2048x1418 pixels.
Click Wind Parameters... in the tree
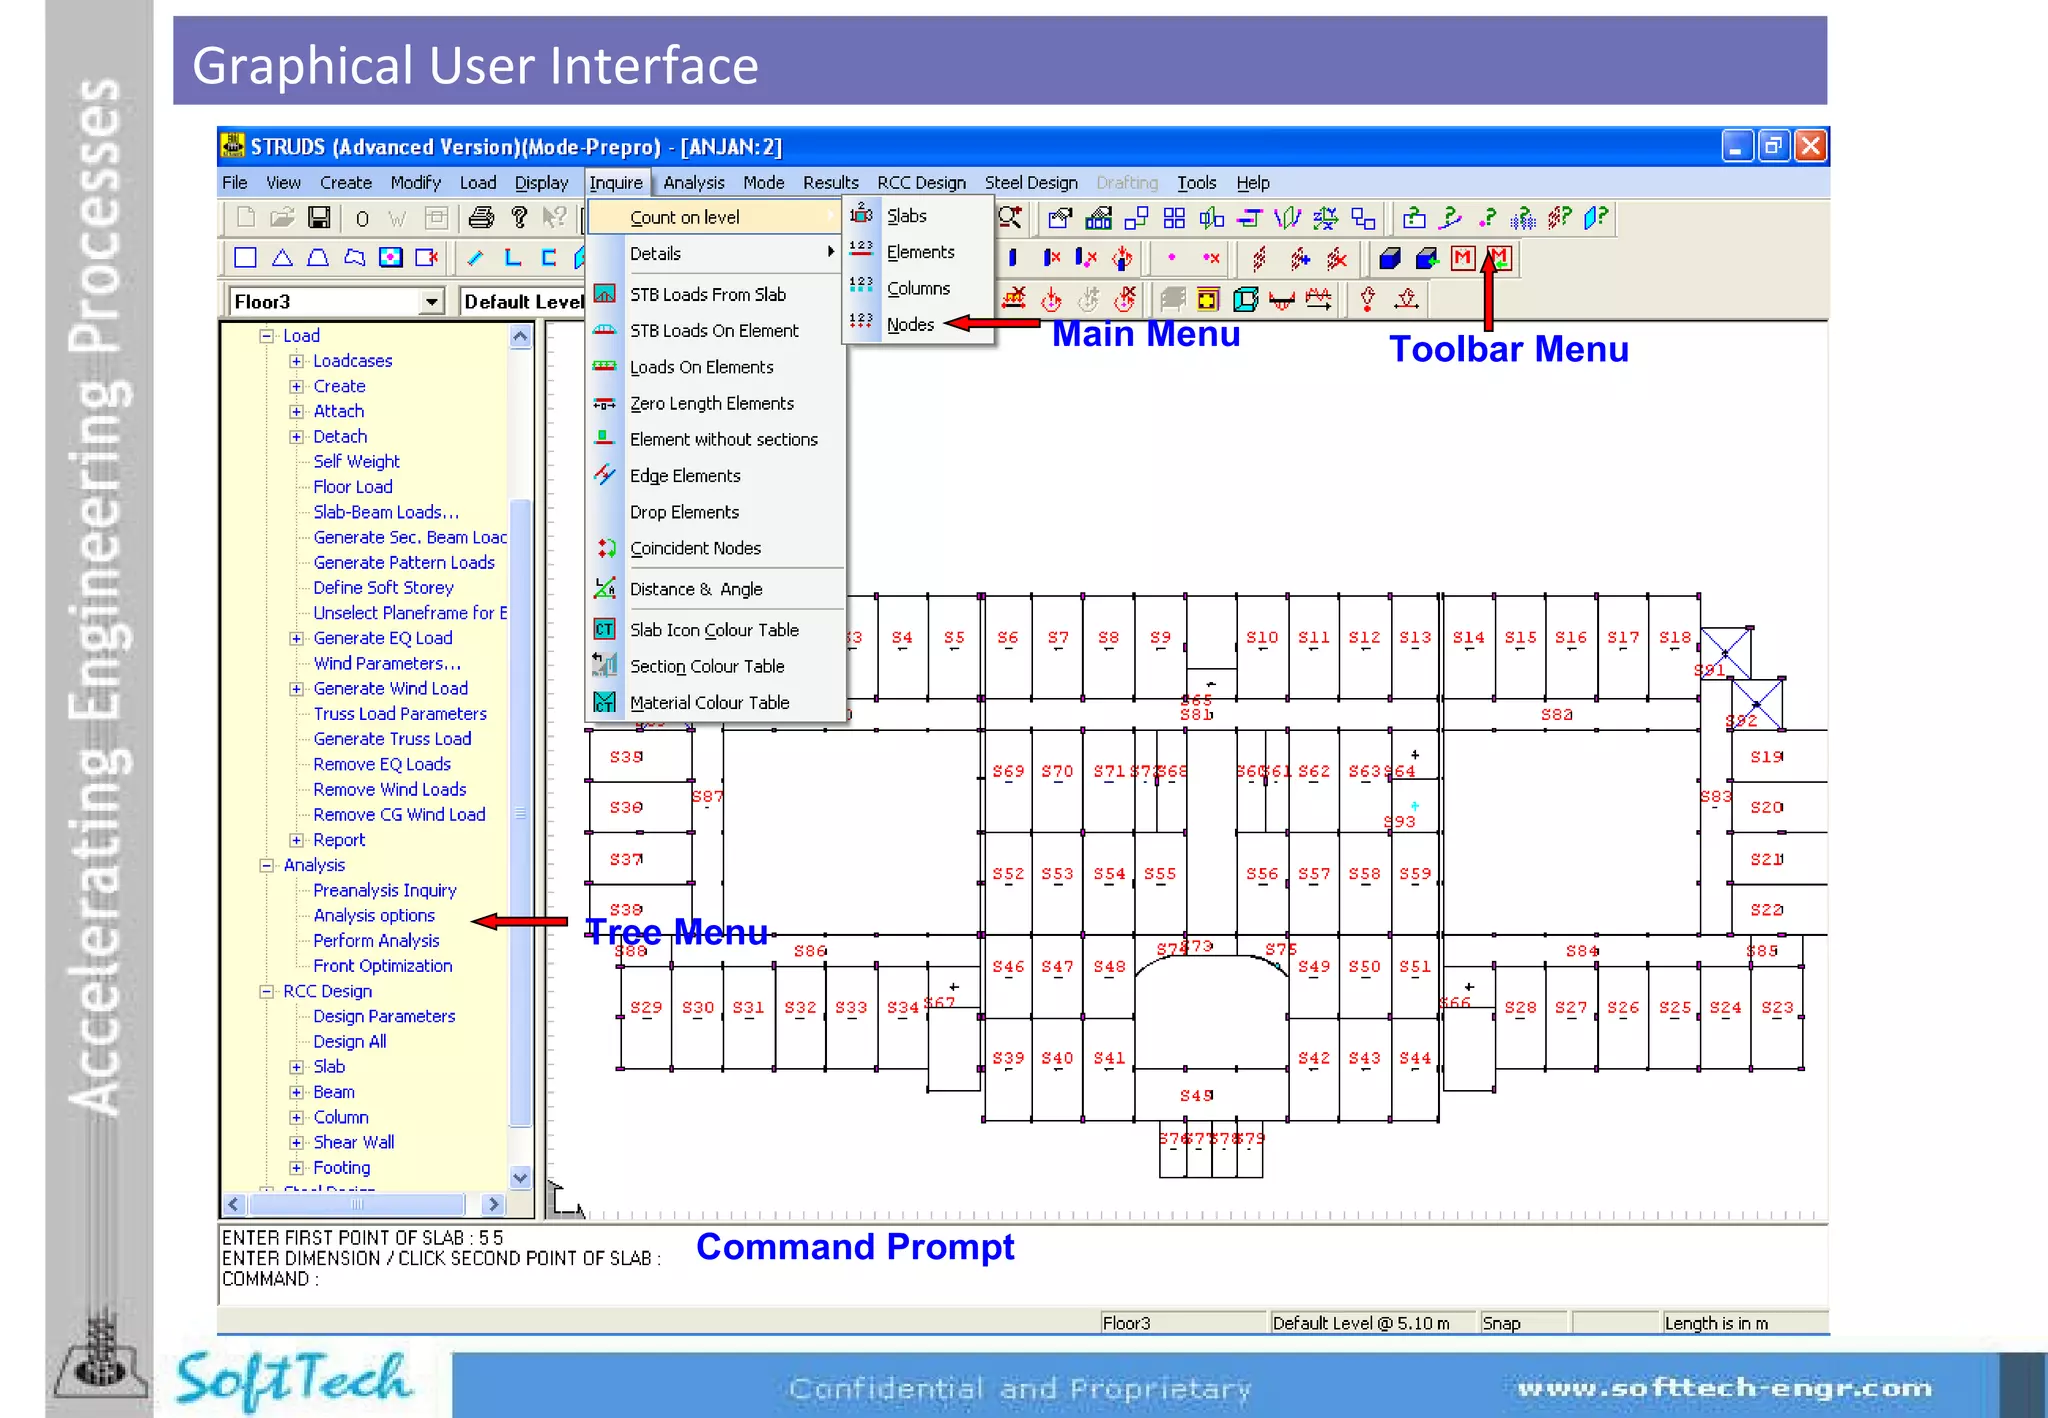387,664
